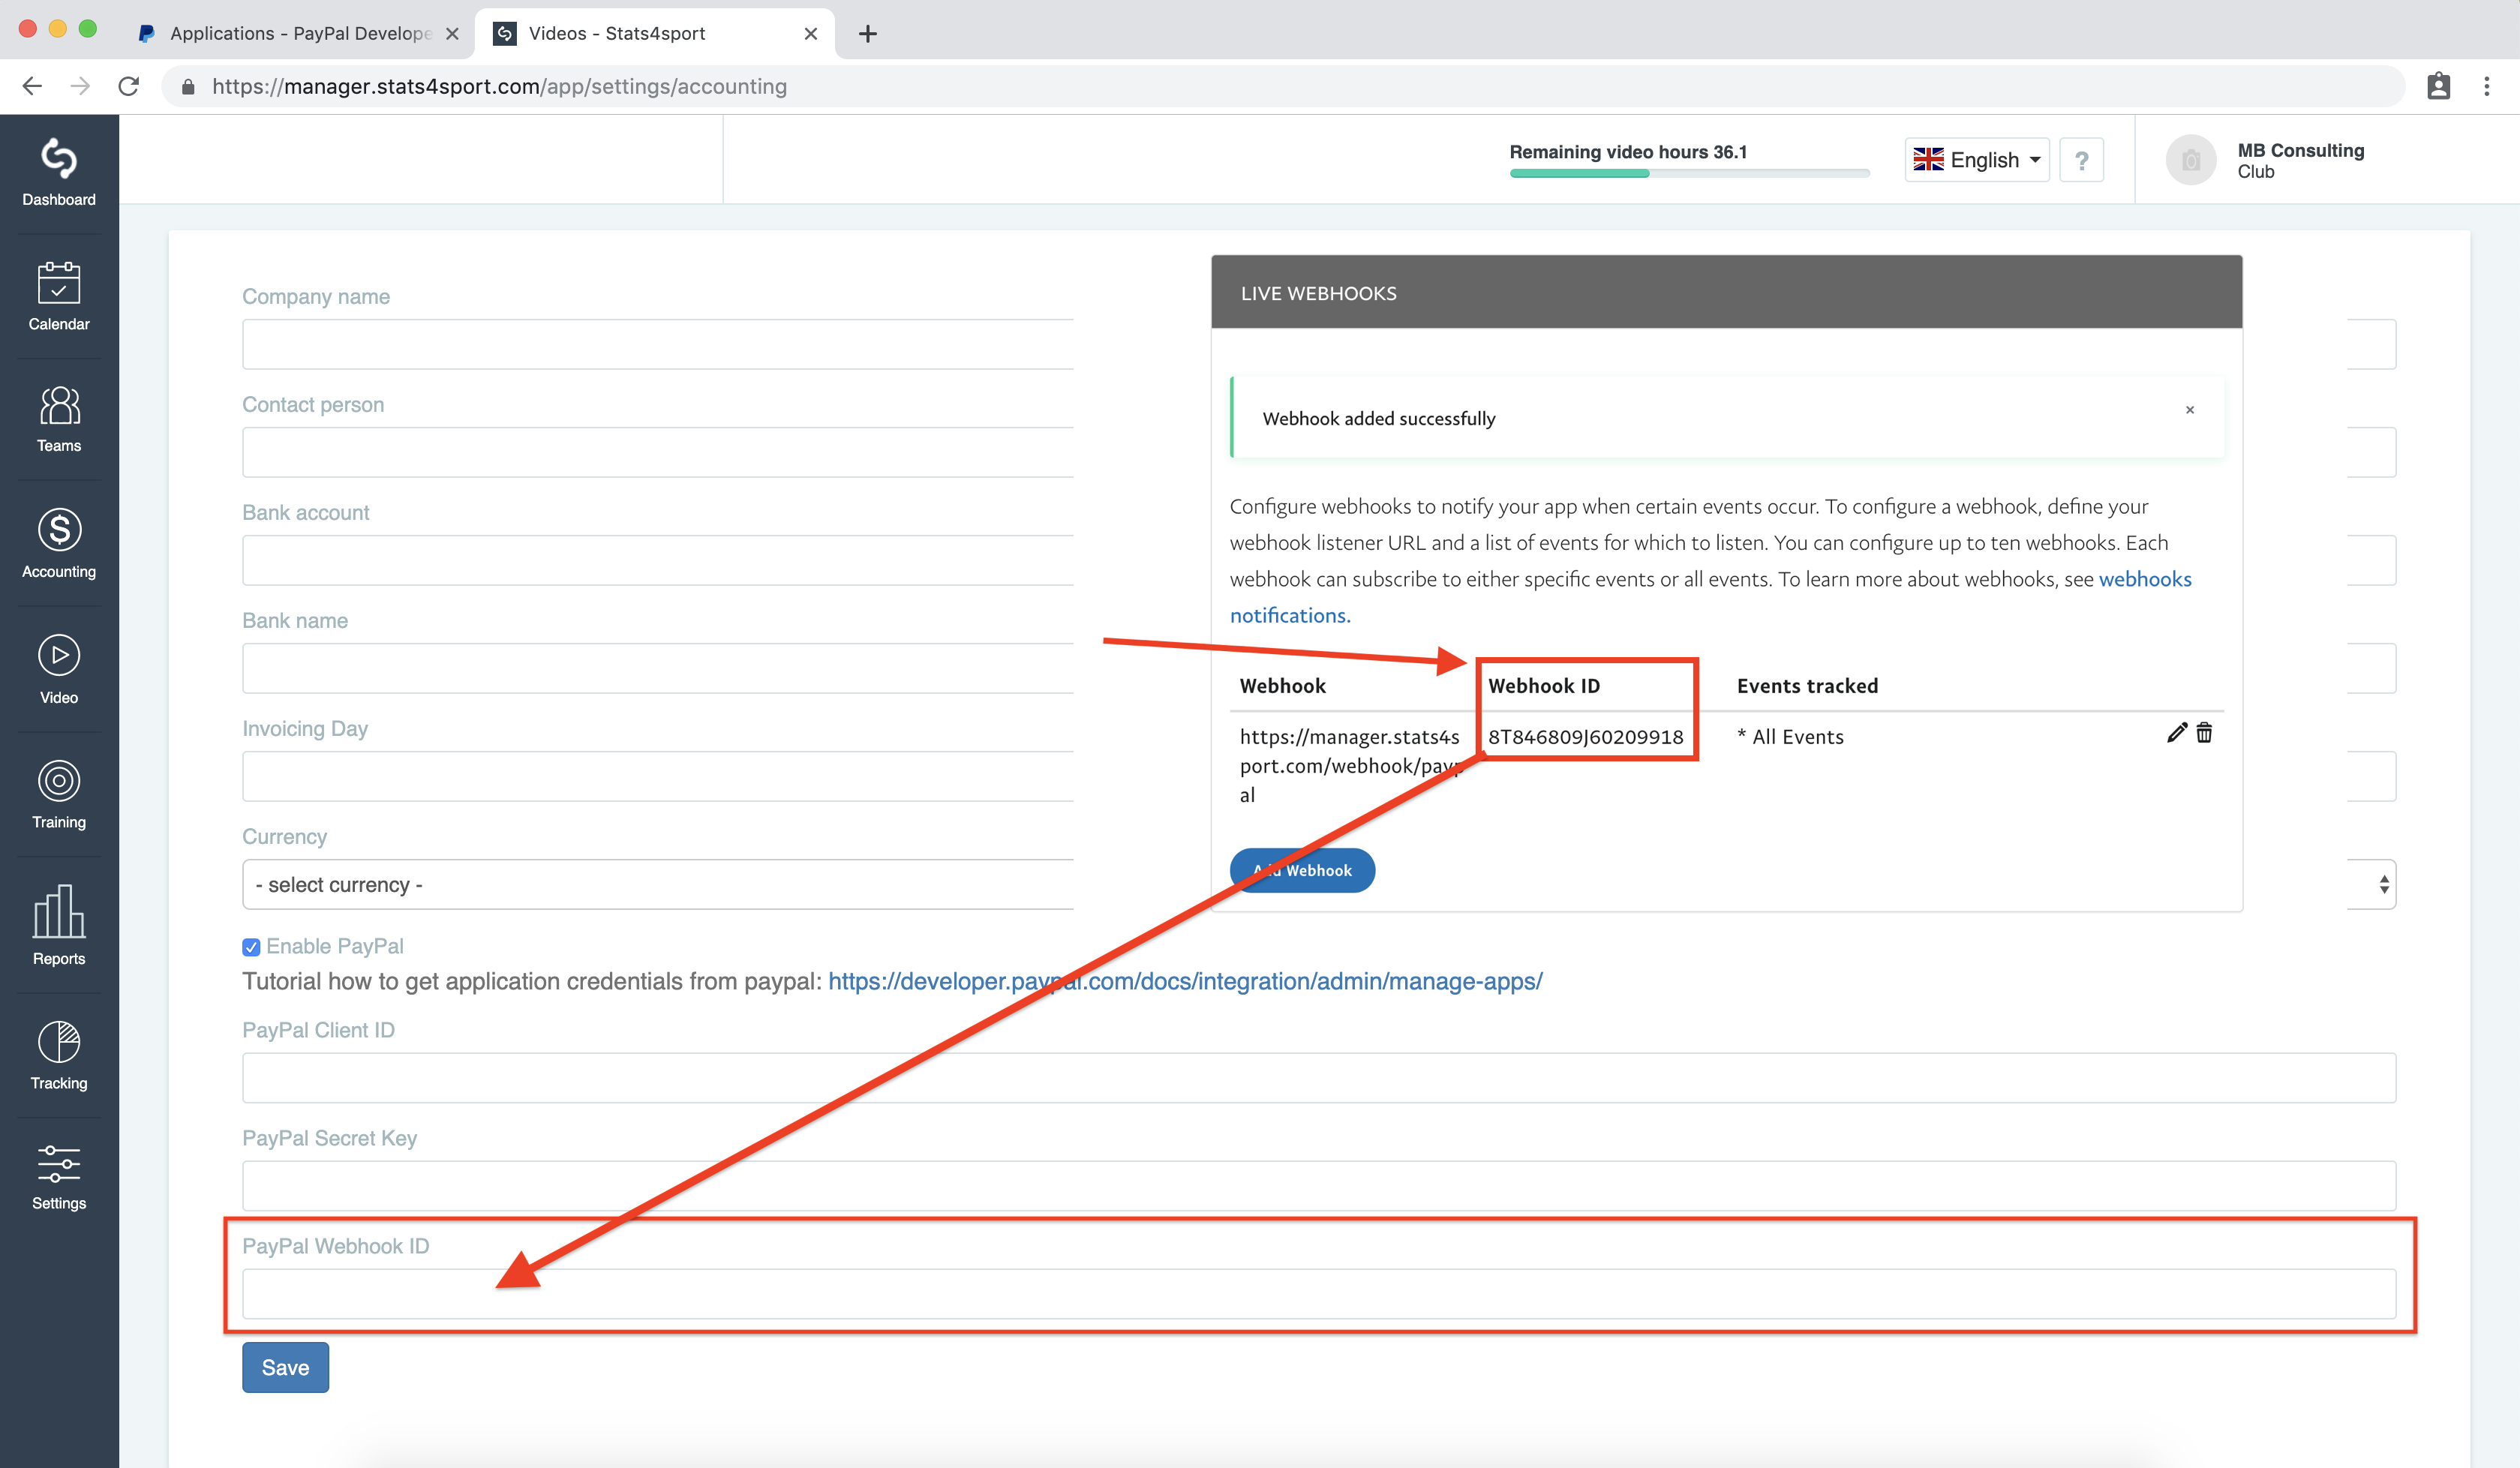Click the Save button
The height and width of the screenshot is (1468, 2520).
pos(285,1367)
